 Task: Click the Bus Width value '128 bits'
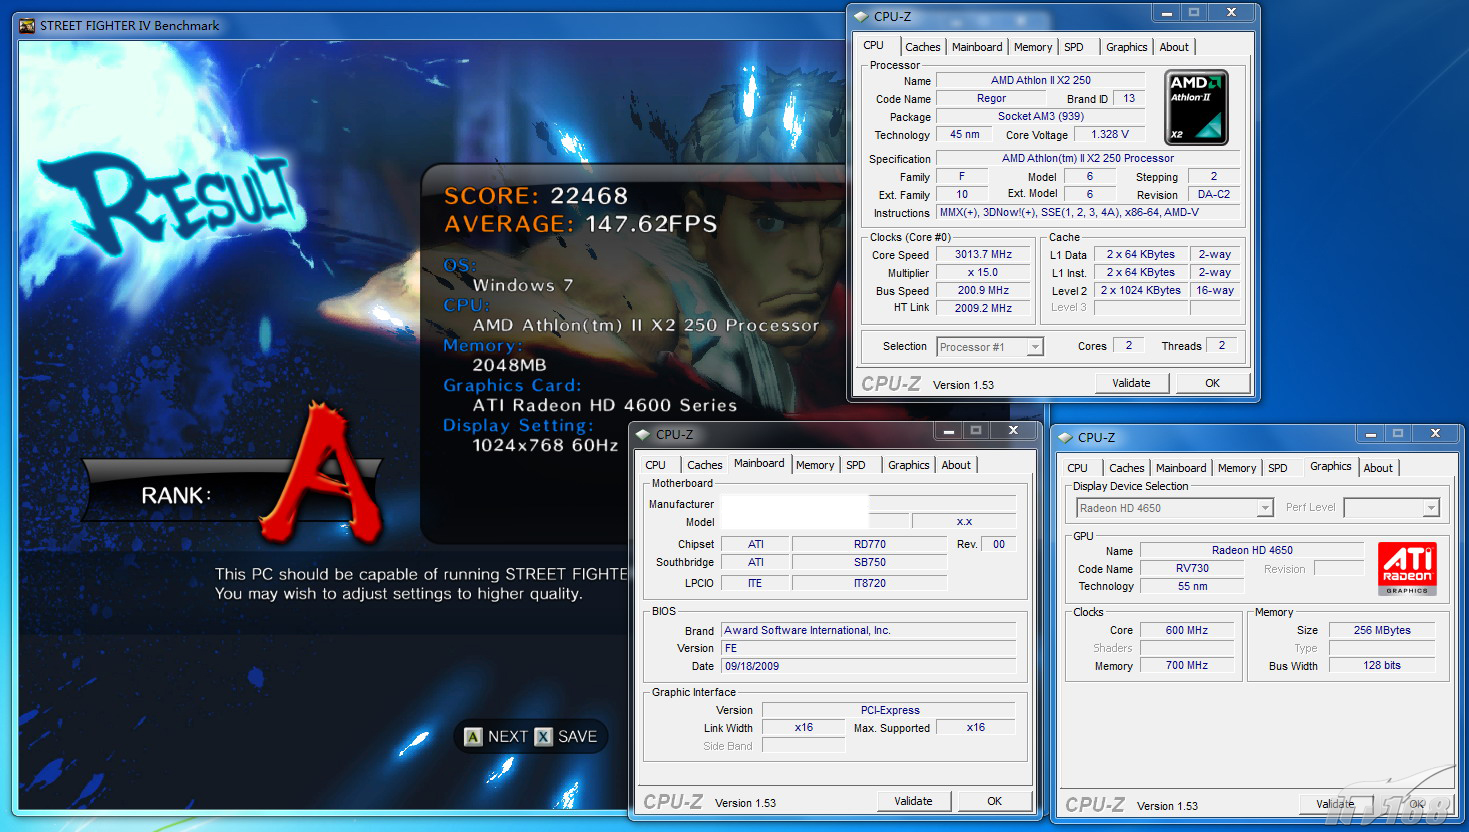pos(1382,665)
